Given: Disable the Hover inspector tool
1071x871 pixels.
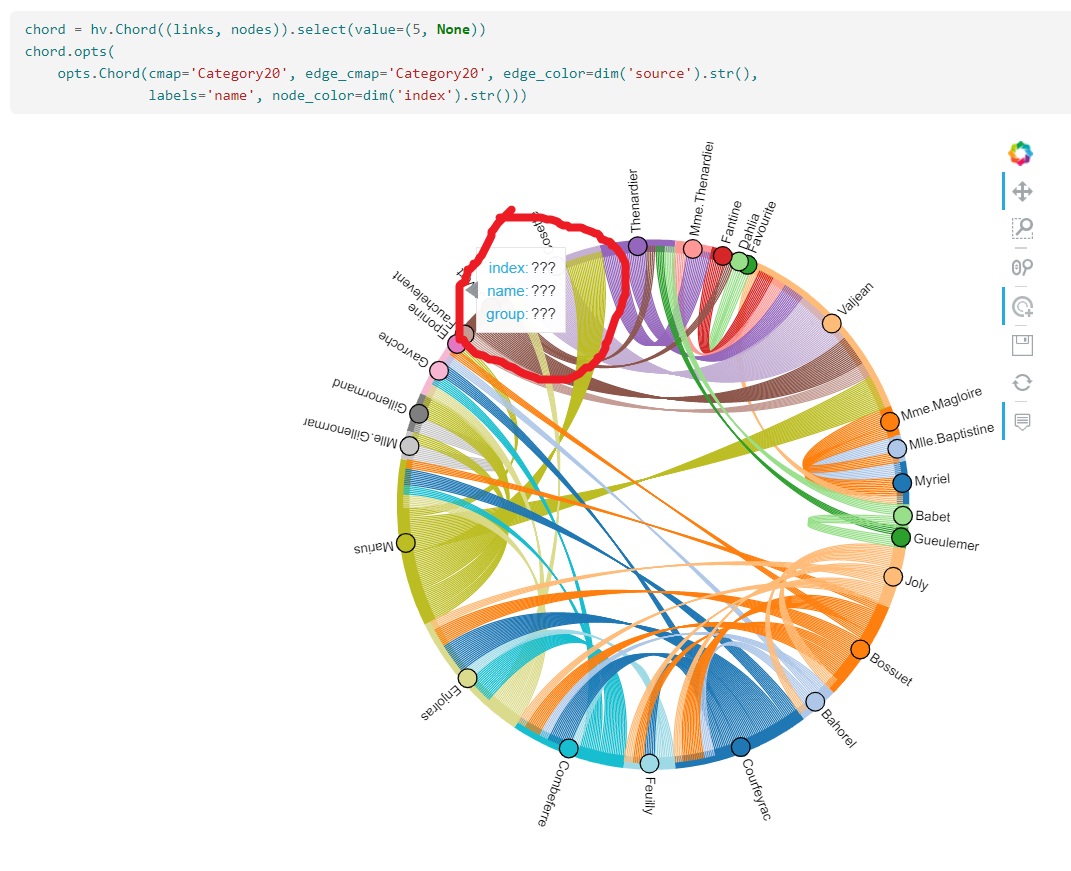Looking at the screenshot, I should click(x=1022, y=421).
